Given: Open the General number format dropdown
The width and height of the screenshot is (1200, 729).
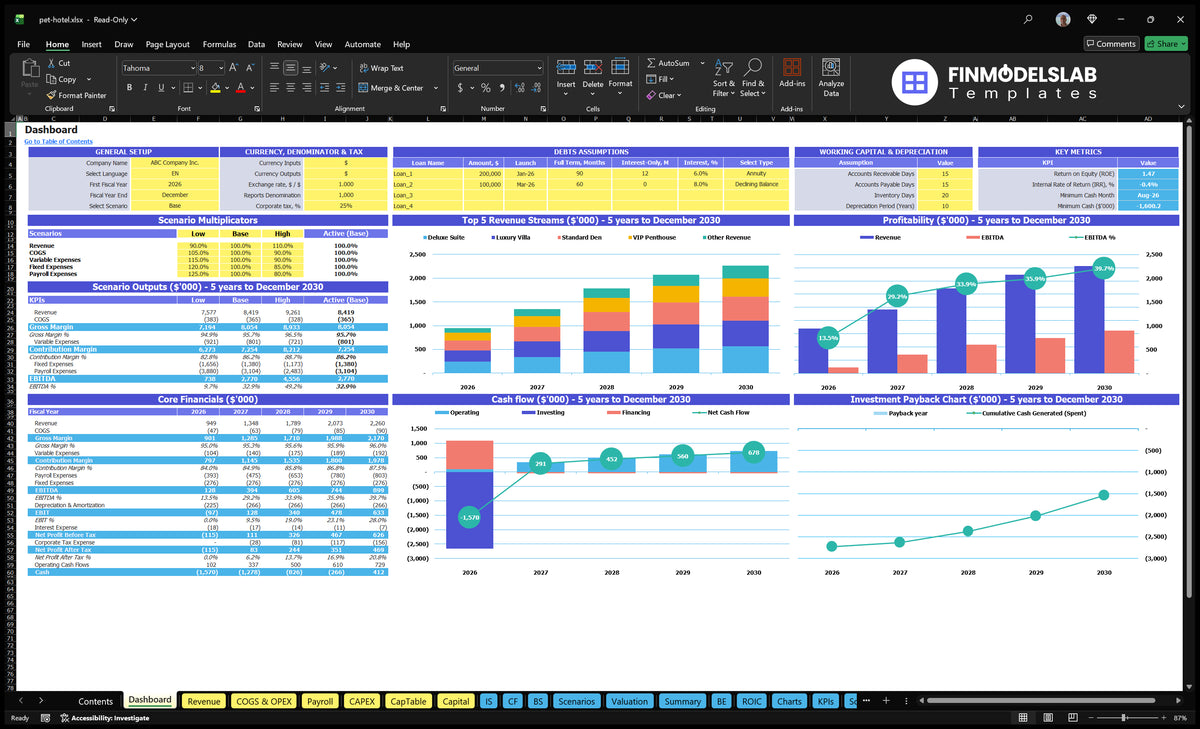Looking at the screenshot, I should pyautogui.click(x=538, y=68).
